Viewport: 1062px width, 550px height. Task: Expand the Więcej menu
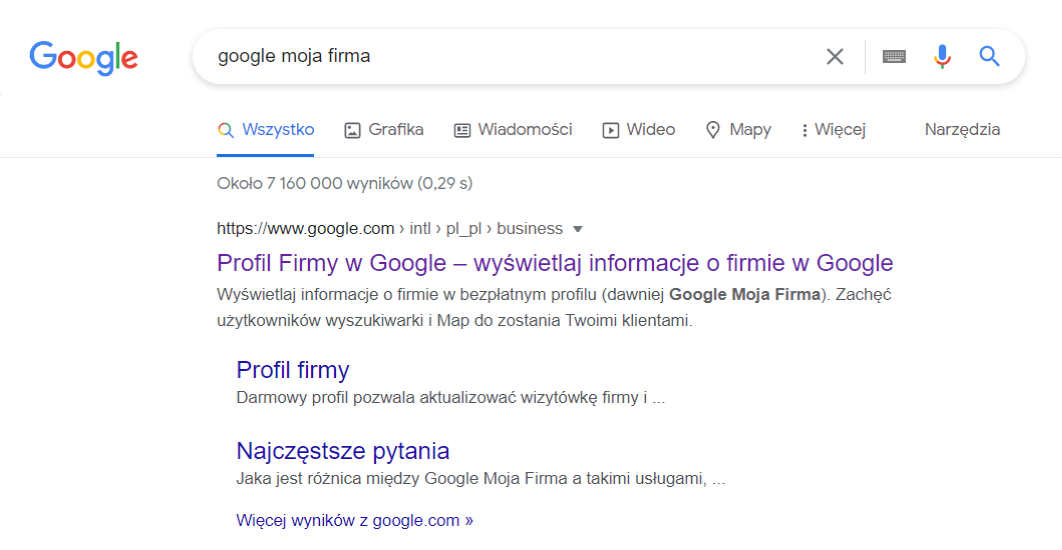pos(833,129)
